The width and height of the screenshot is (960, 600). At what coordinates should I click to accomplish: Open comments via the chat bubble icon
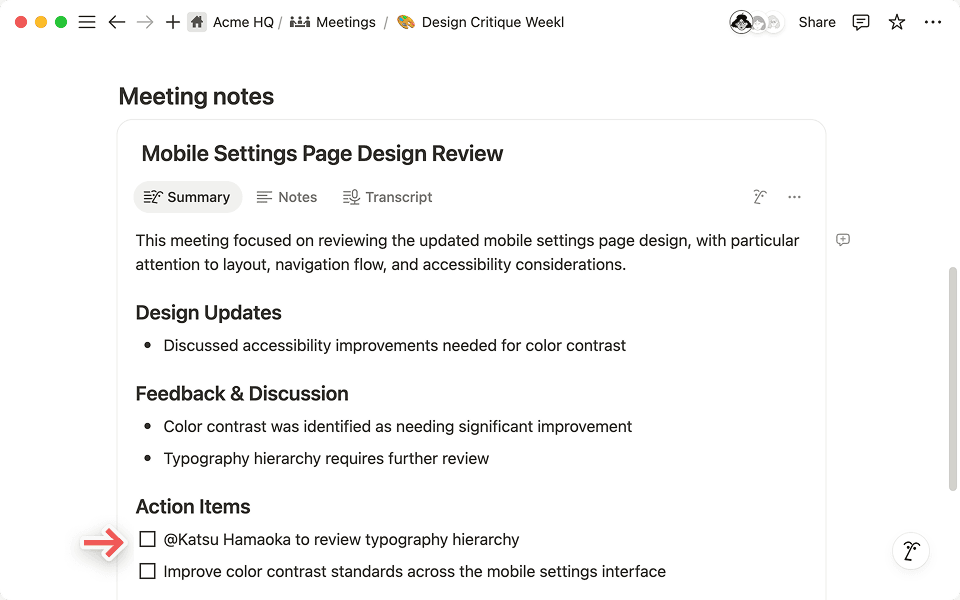tap(860, 21)
